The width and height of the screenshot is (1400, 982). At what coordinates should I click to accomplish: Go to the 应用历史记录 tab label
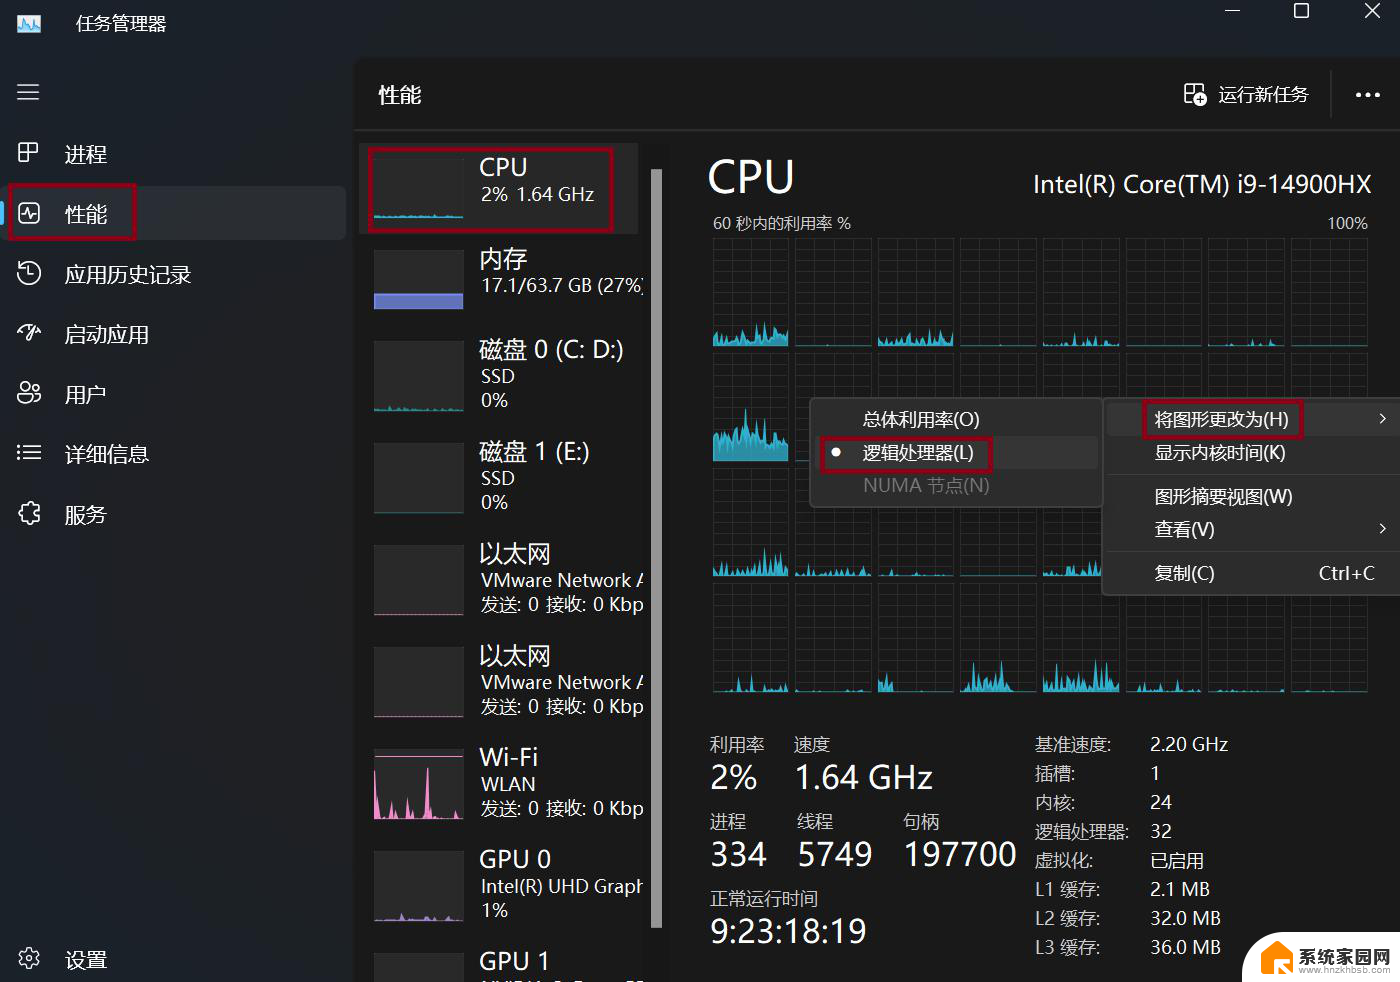pyautogui.click(x=128, y=274)
